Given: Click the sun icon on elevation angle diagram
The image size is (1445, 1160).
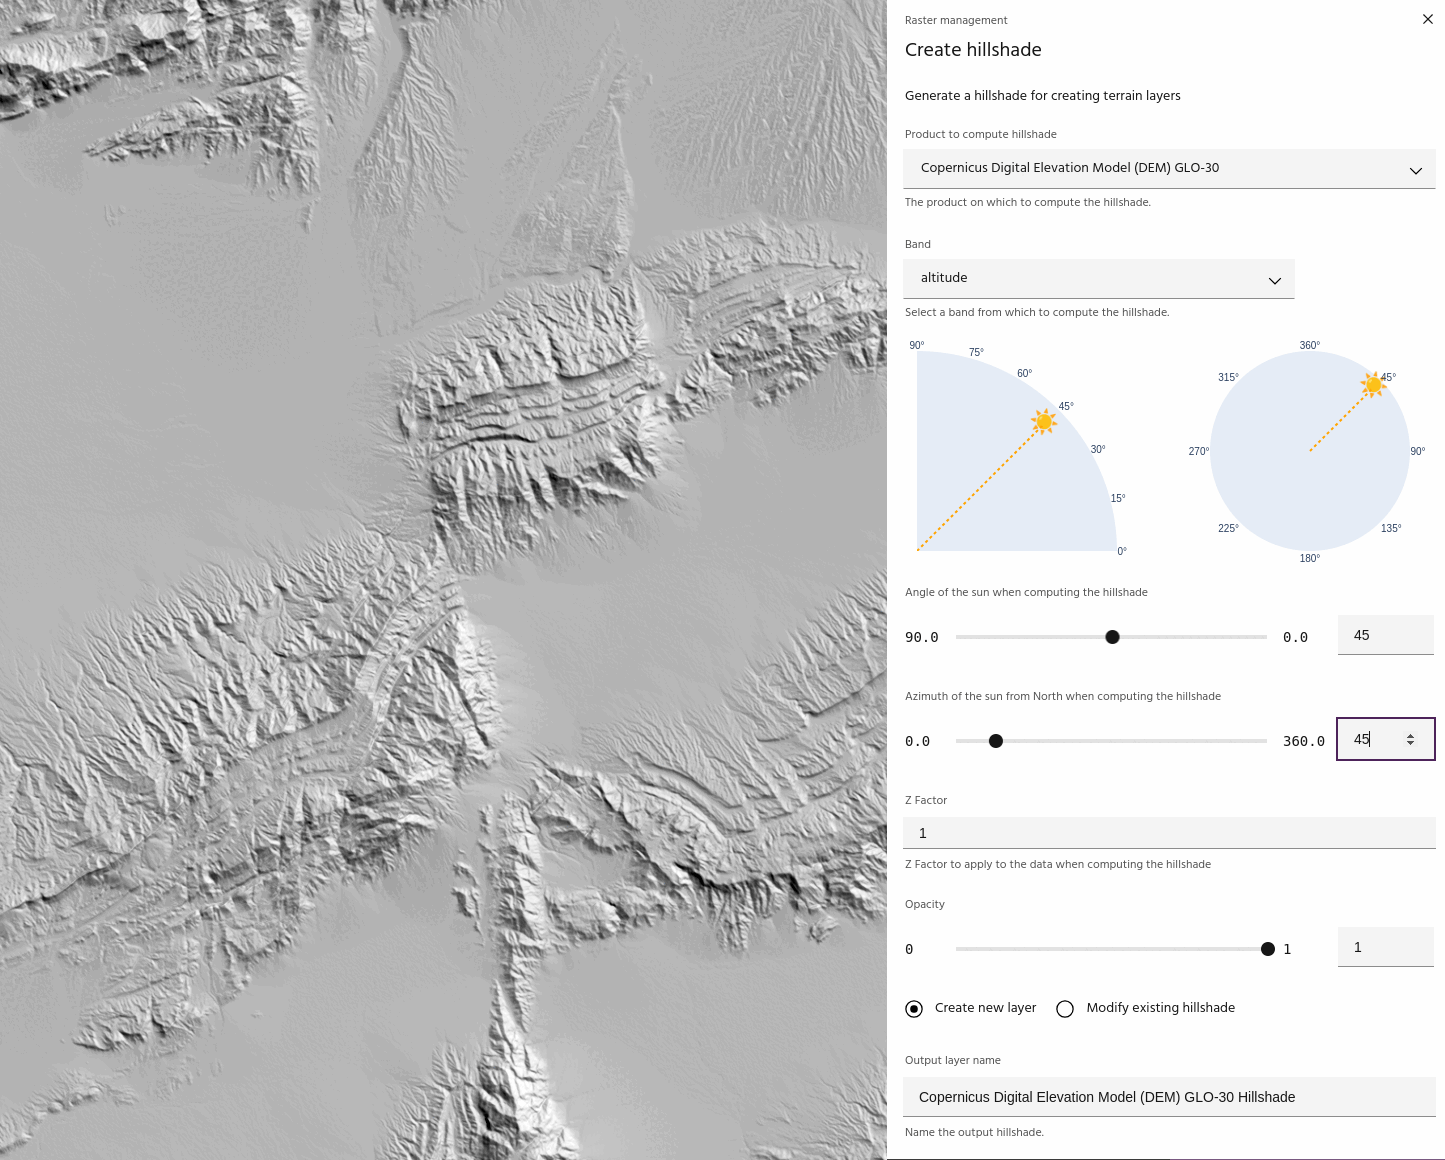Looking at the screenshot, I should [1044, 421].
